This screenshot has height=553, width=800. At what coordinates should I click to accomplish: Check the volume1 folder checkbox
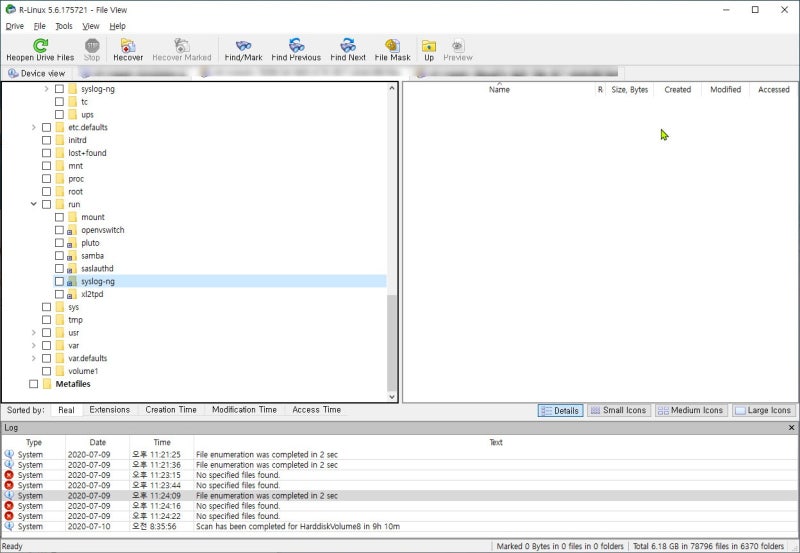[x=46, y=371]
